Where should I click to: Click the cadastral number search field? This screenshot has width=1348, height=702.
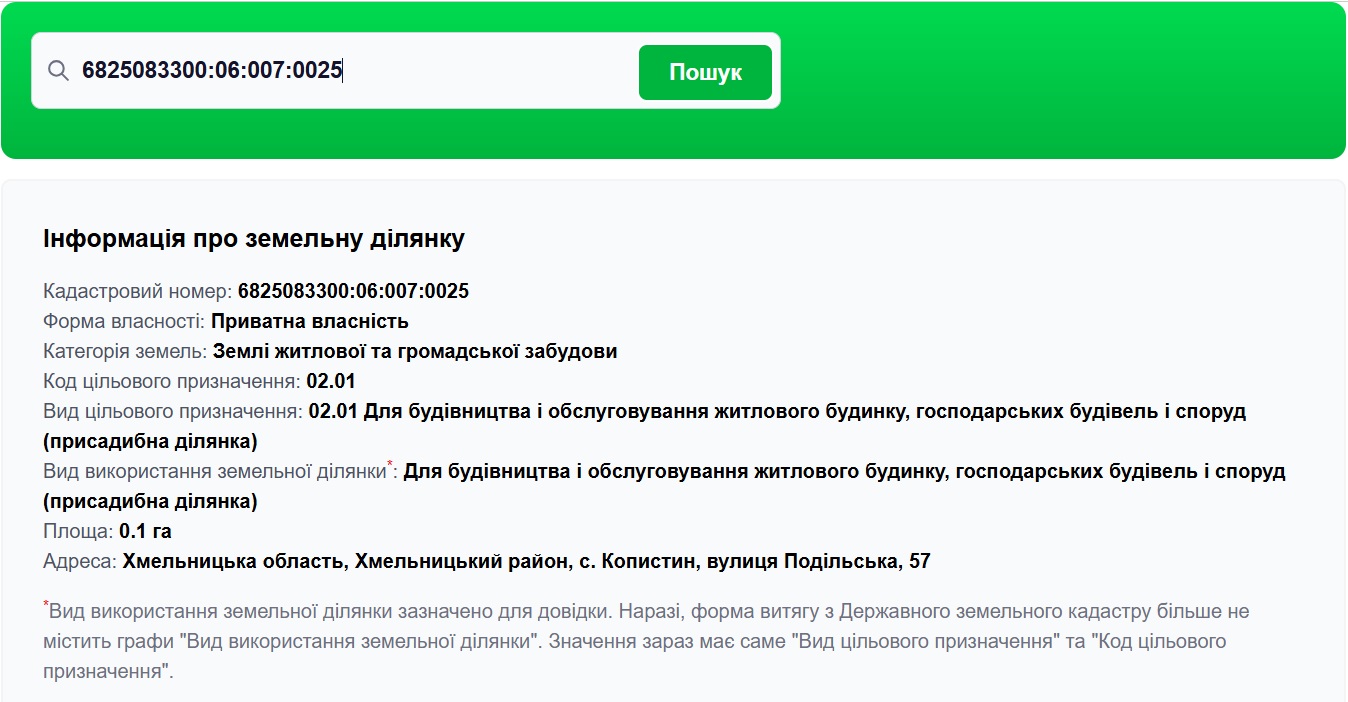(340, 70)
